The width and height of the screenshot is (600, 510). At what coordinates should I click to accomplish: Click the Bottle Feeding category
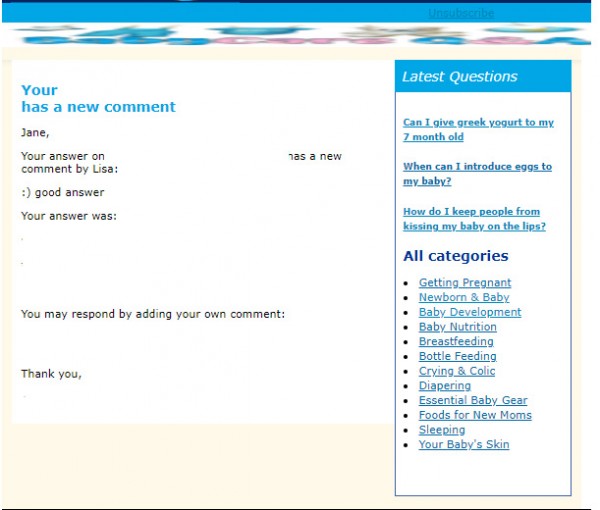457,356
